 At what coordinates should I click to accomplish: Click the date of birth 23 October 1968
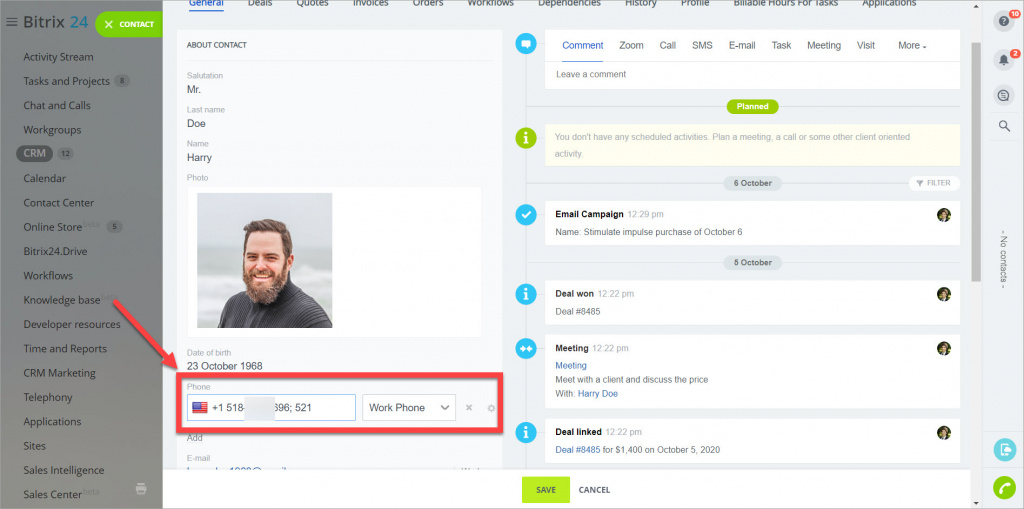point(225,366)
